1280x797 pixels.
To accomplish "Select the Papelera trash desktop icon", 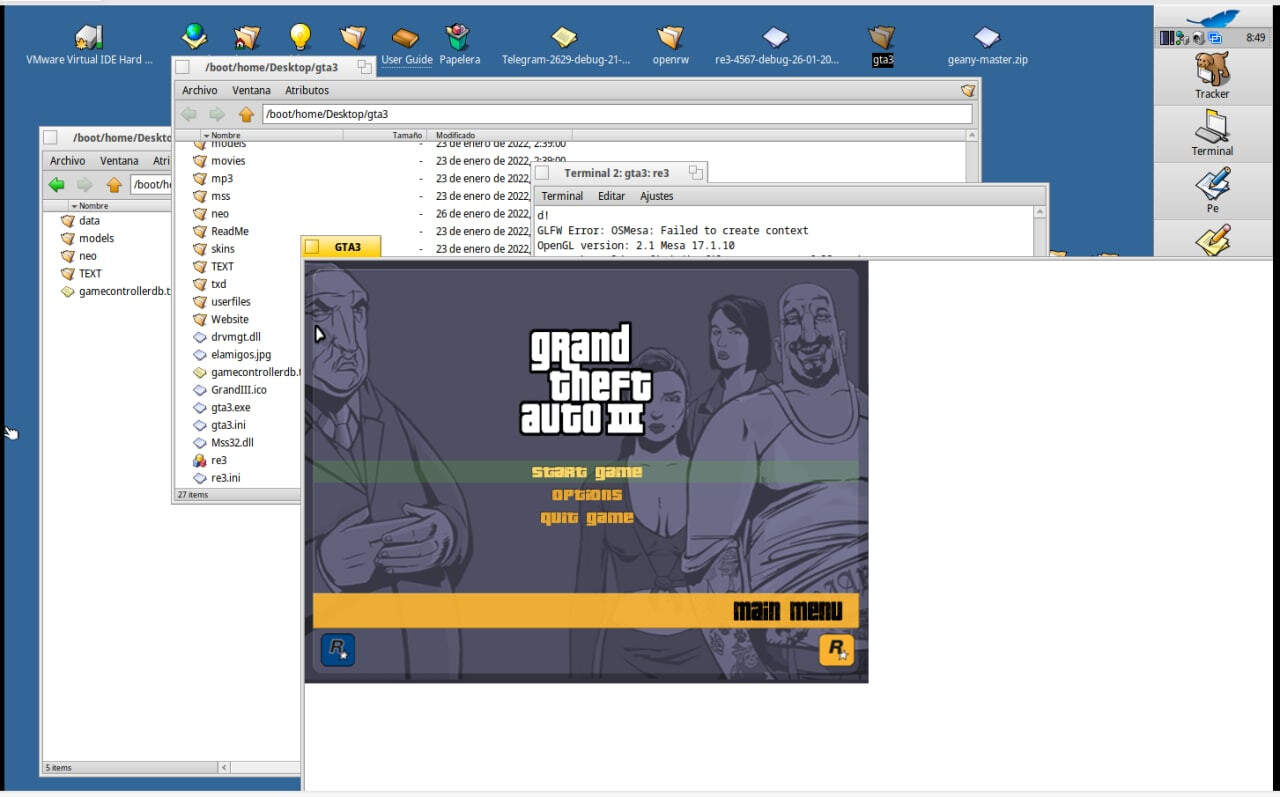I will [x=459, y=45].
